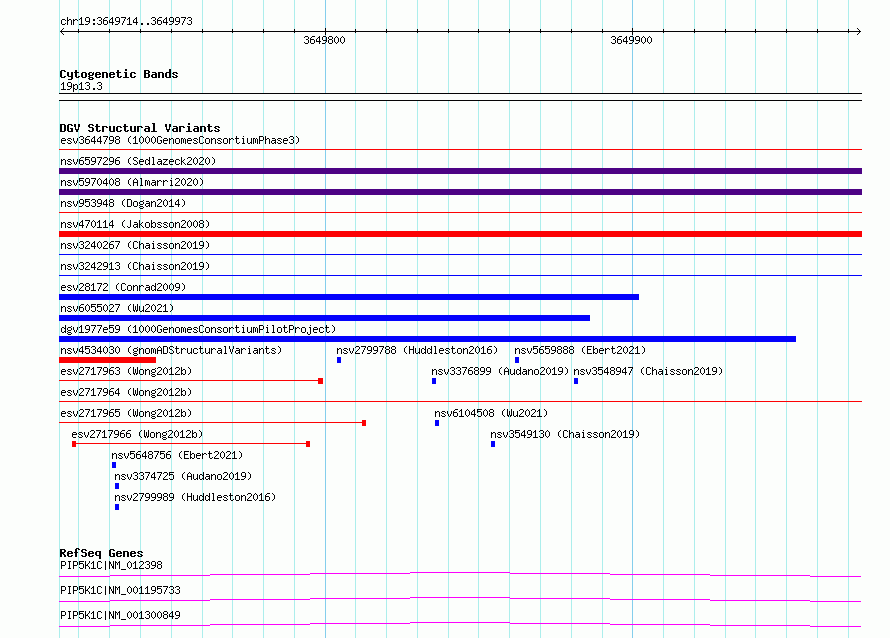The width and height of the screenshot is (890, 638).
Task: Click the blue marker under nsv5648756
Action: click(114, 465)
